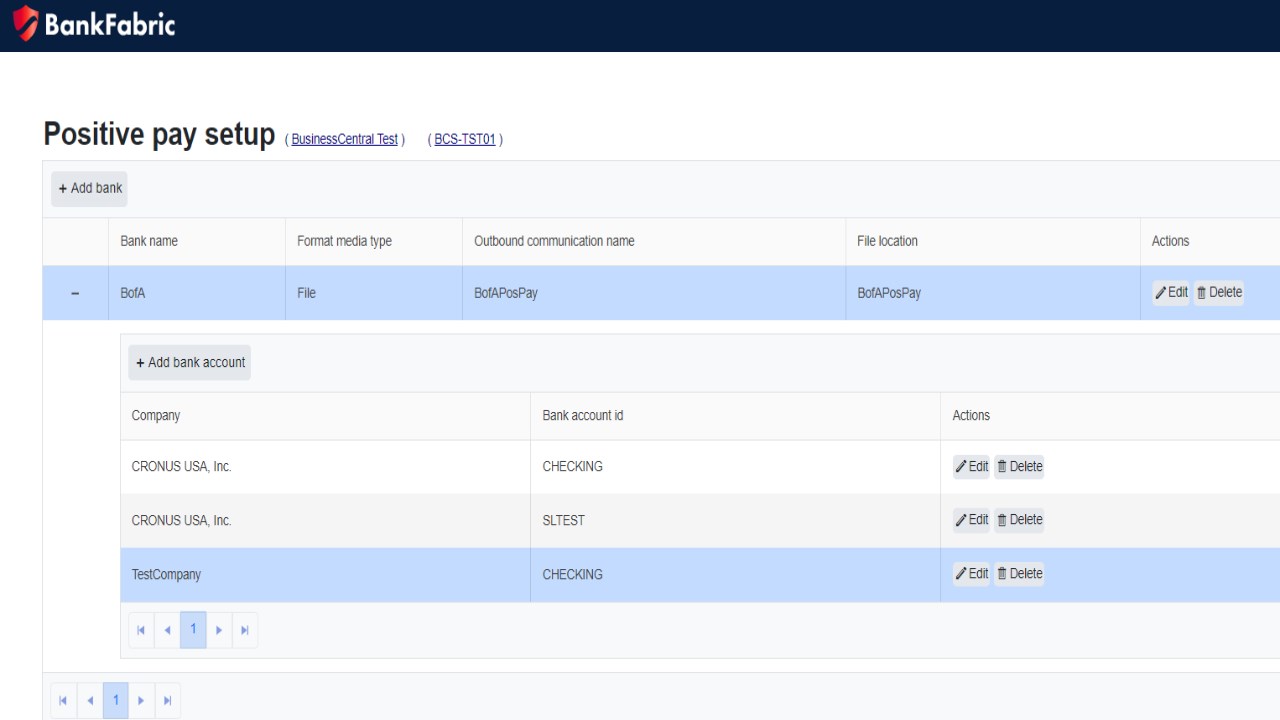Edit the BofA bank entry
The height and width of the screenshot is (720, 1280).
click(1171, 292)
